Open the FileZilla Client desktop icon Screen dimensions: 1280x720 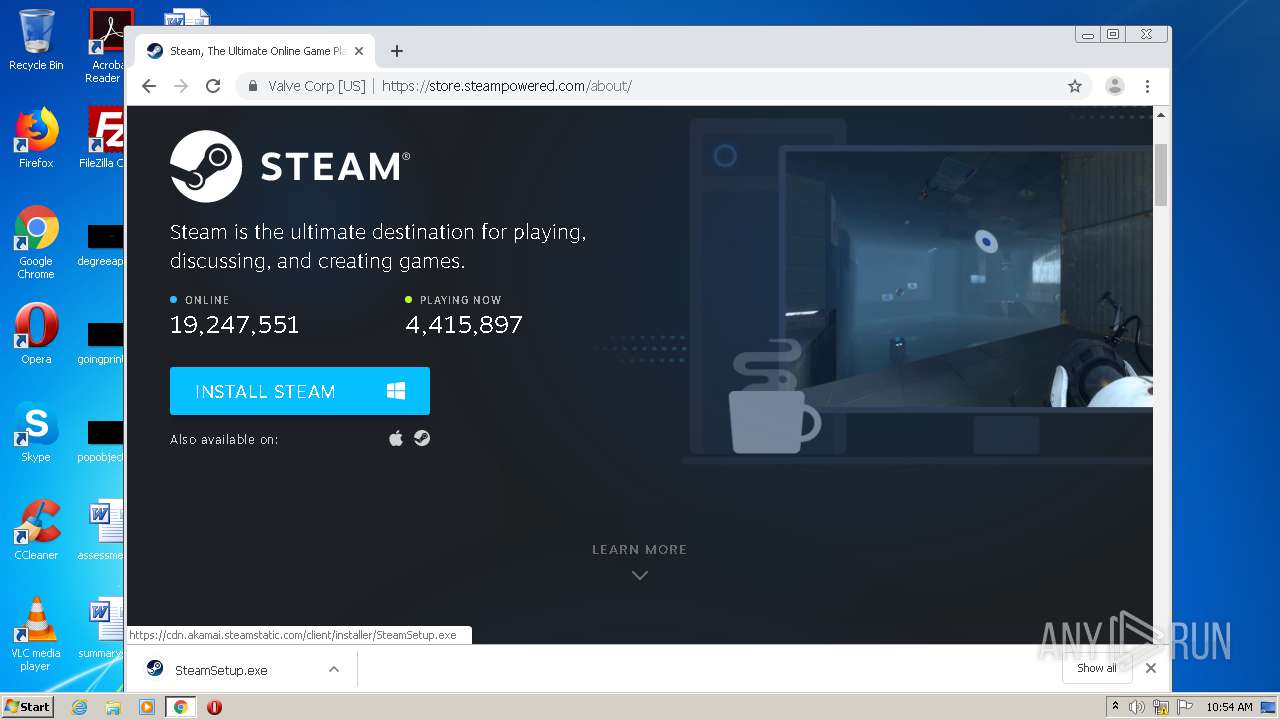(x=103, y=138)
